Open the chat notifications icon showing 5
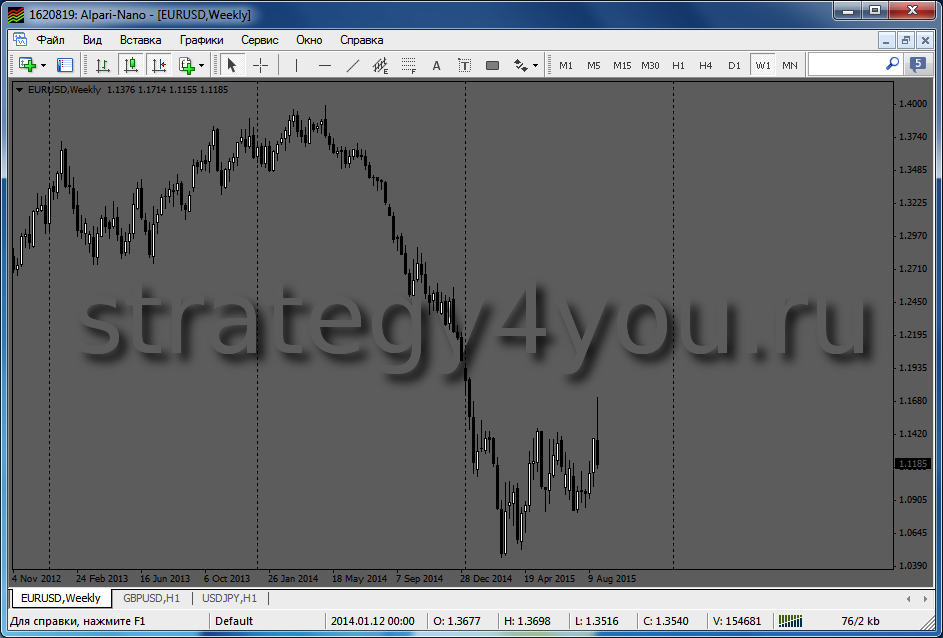943x638 pixels. click(x=918, y=64)
